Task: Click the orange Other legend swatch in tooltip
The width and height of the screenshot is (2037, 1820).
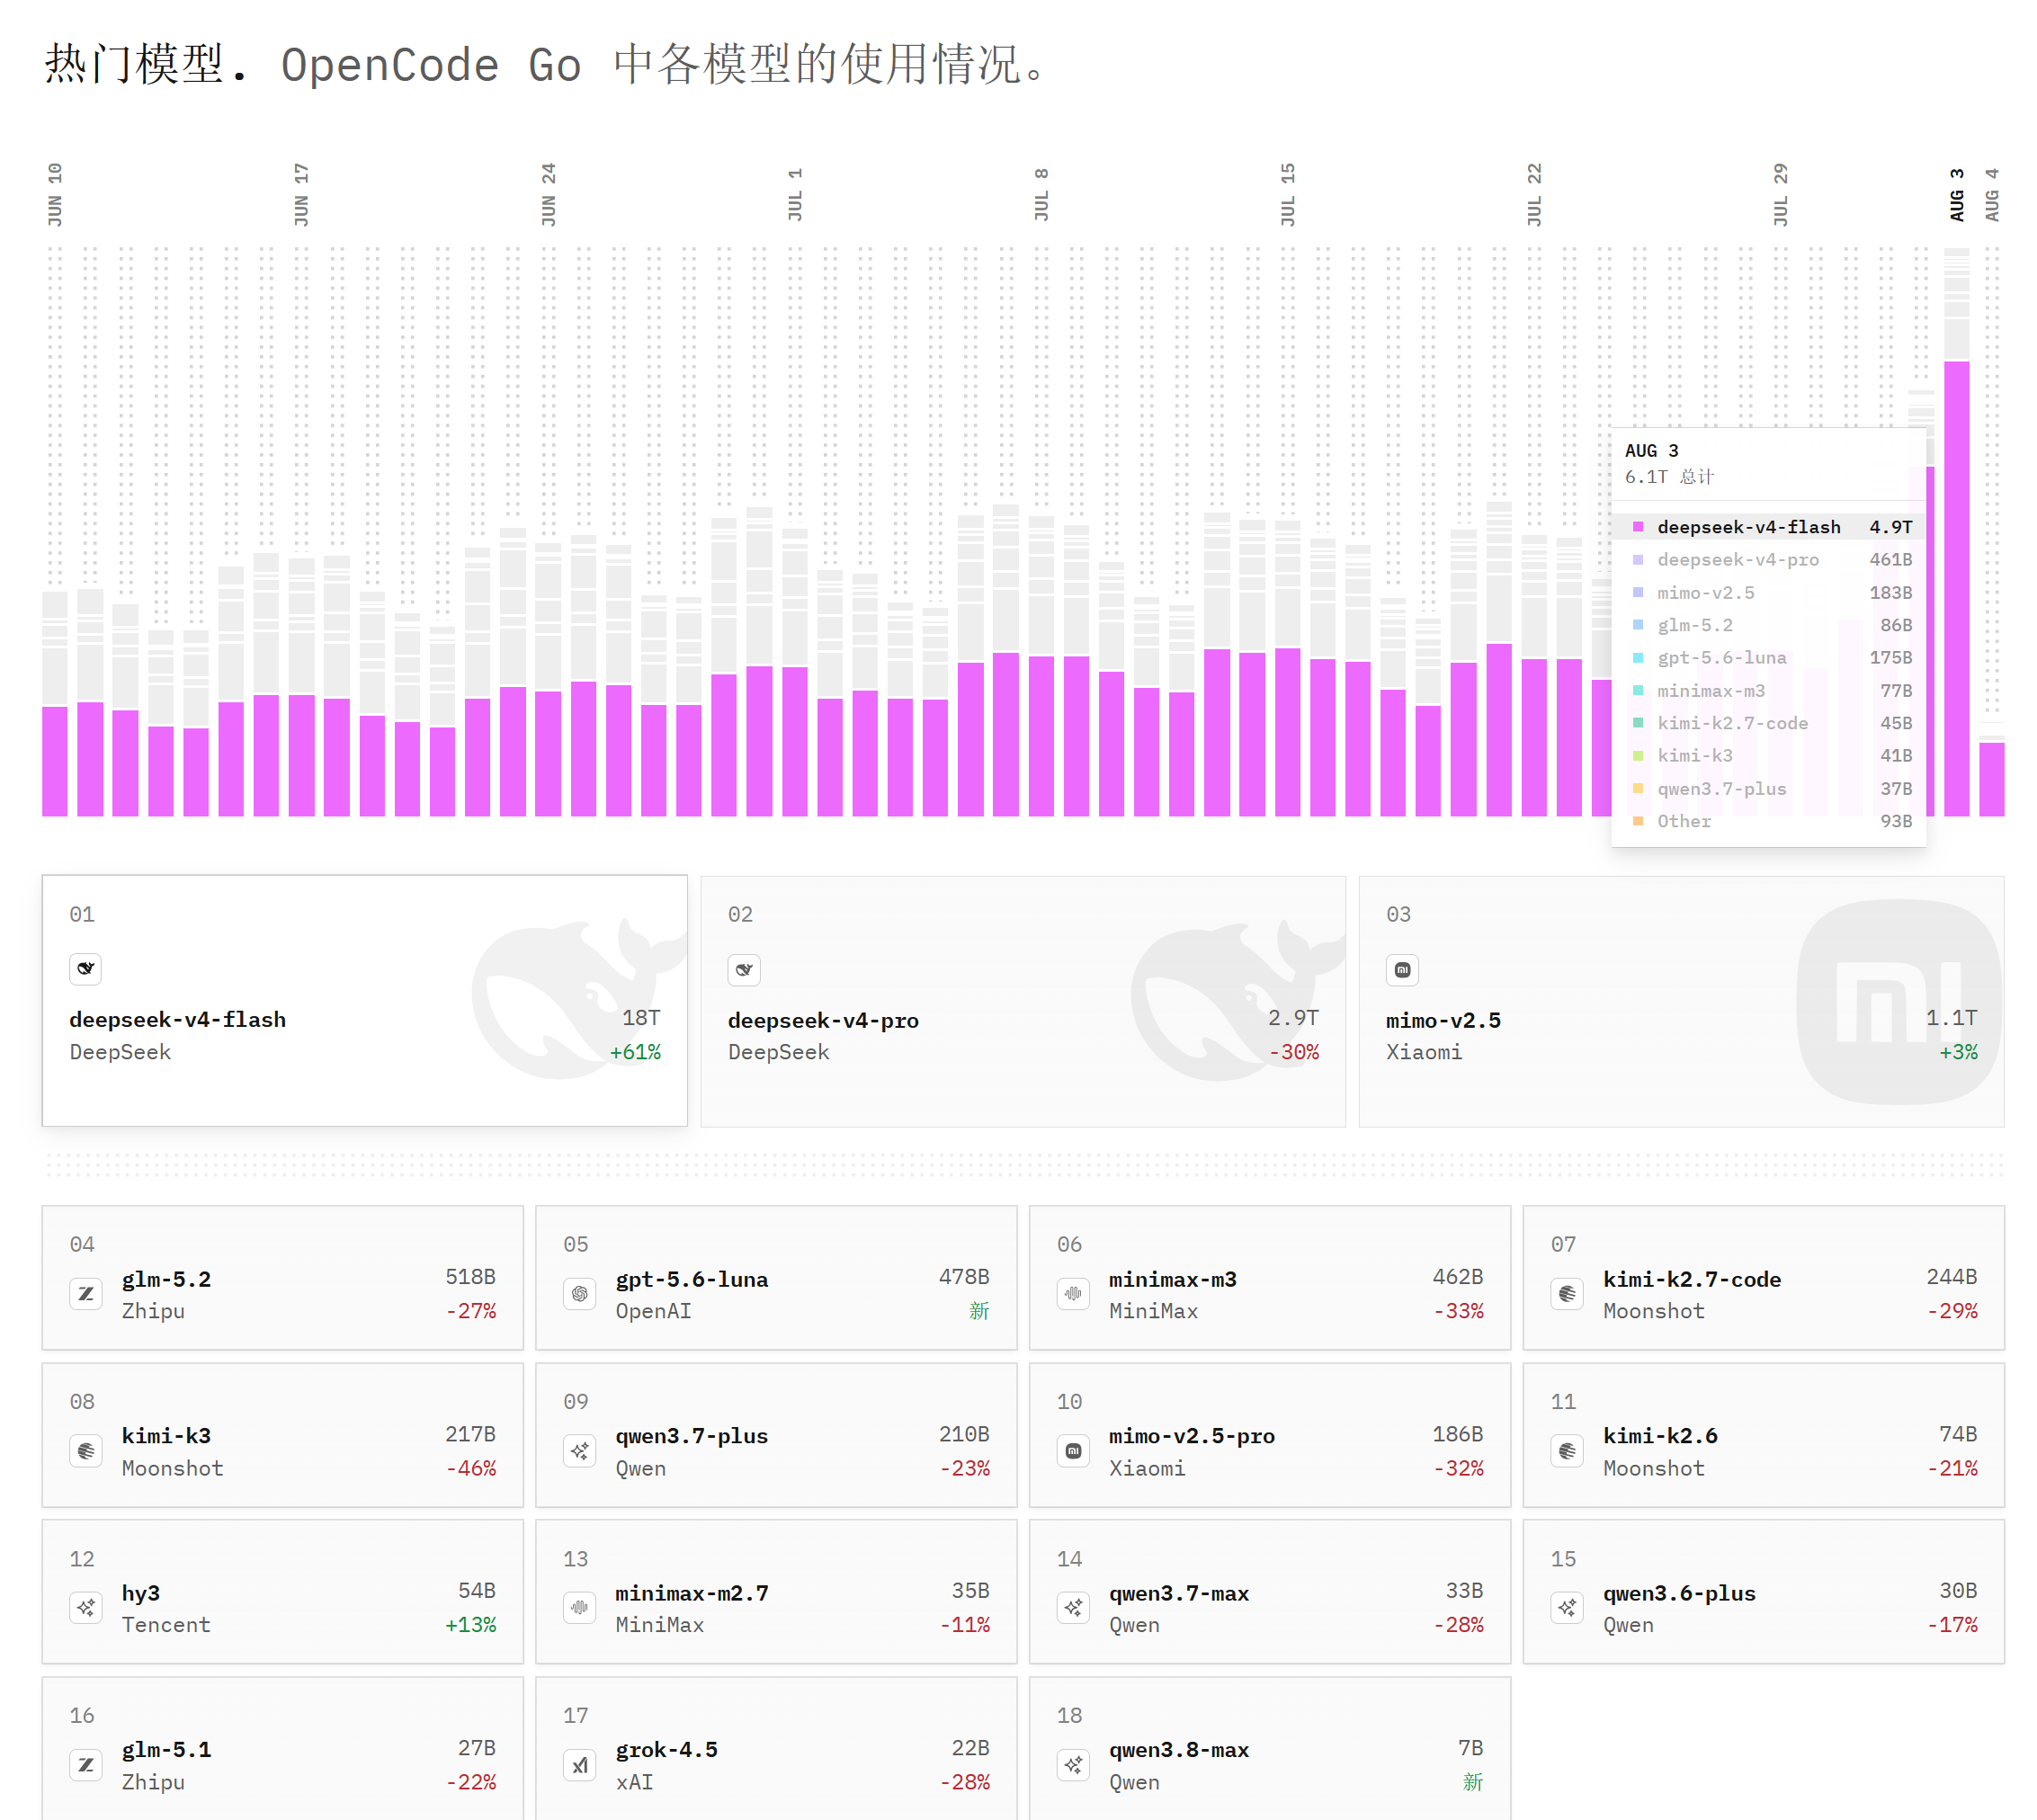Action: point(1638,821)
